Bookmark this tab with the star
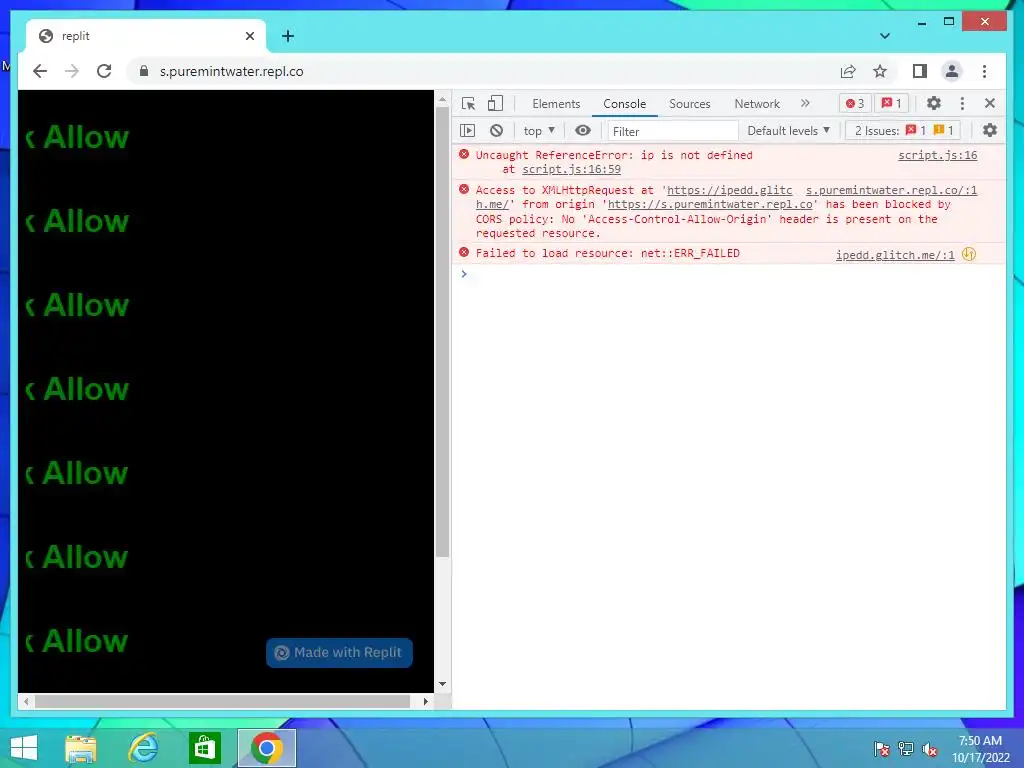The width and height of the screenshot is (1024, 768). (x=880, y=71)
